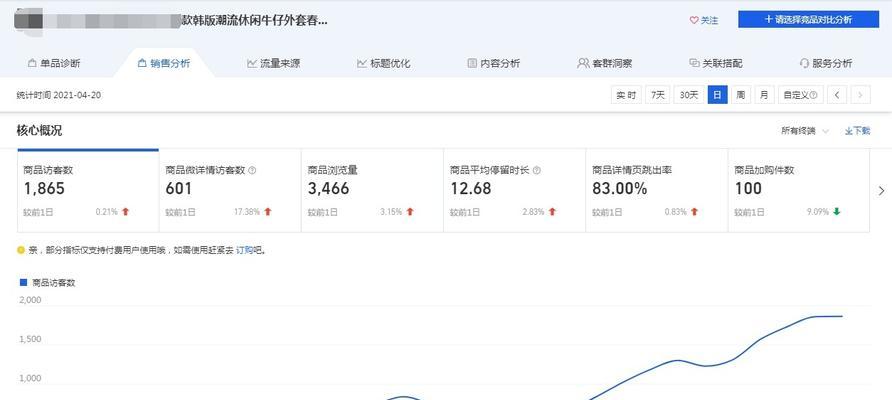
Task: Click the 601 micro-detail visitors value
Action: [x=179, y=188]
